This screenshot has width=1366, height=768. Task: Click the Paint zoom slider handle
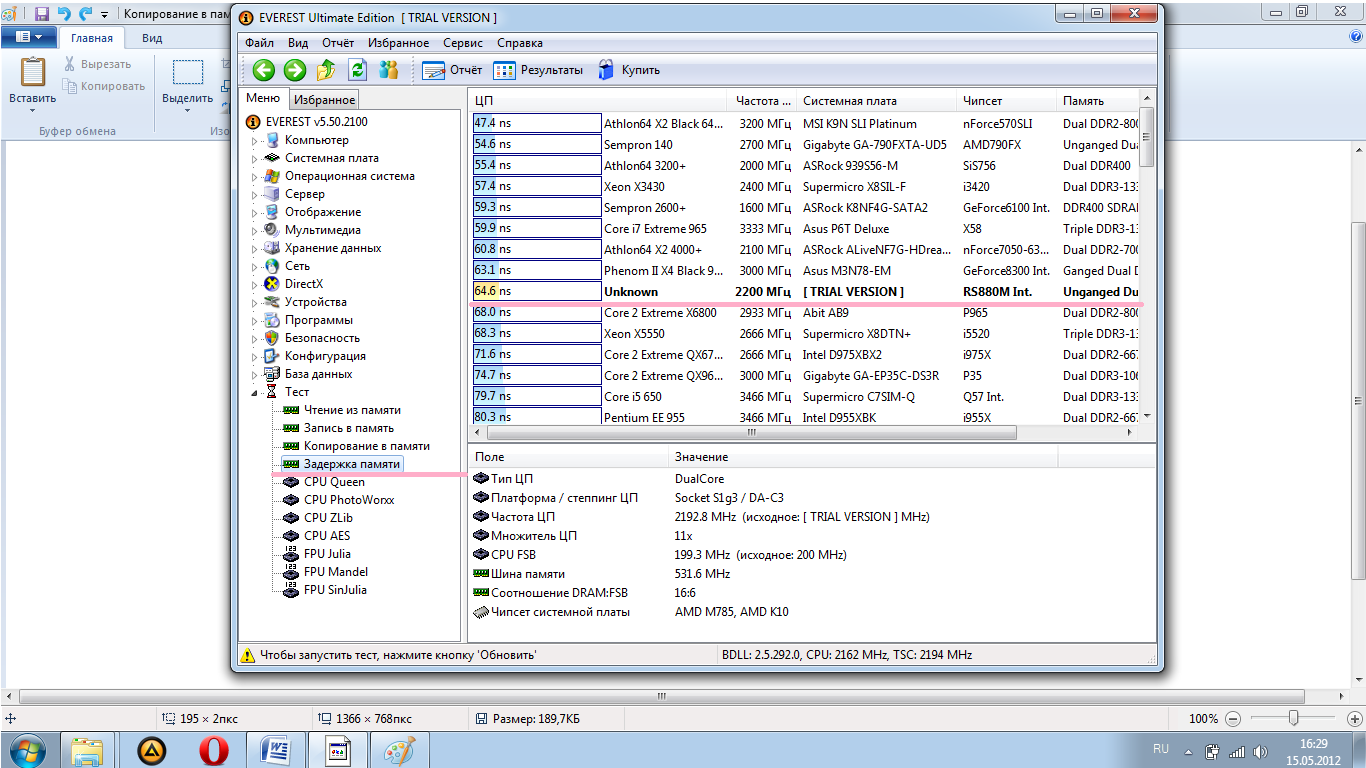point(1293,718)
